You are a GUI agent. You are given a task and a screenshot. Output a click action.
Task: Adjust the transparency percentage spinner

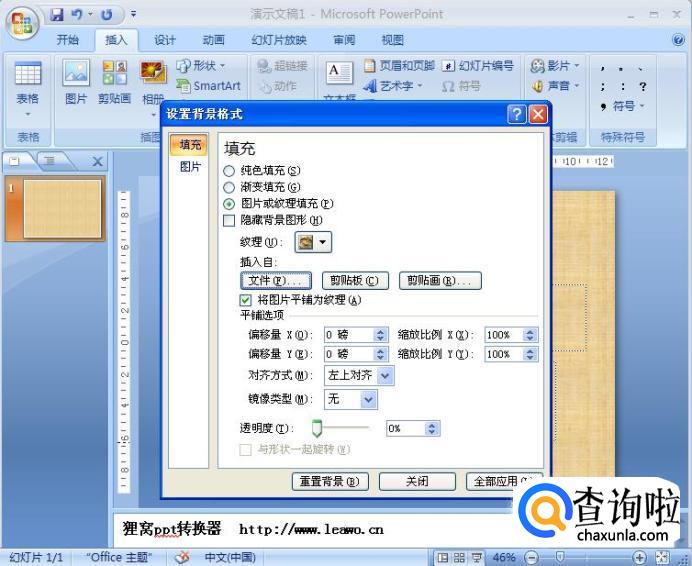432,428
